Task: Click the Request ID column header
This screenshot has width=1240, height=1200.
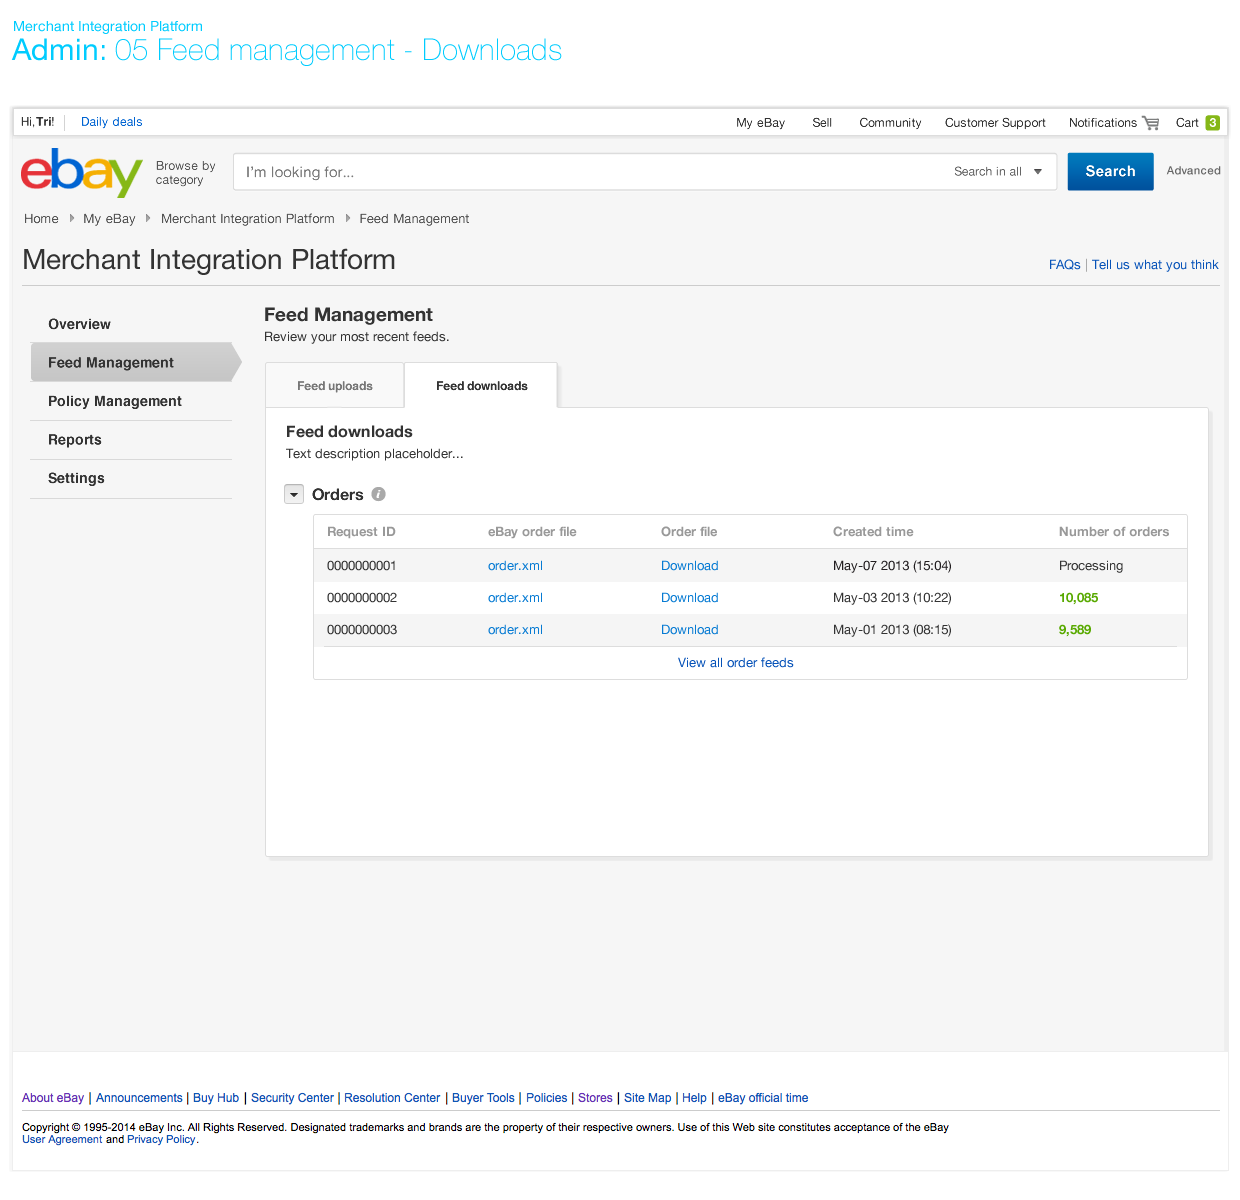Action: point(361,532)
